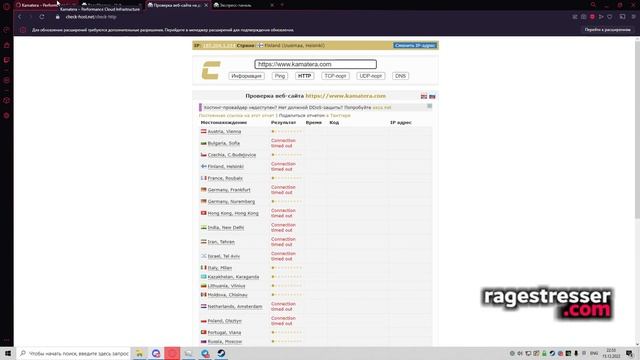This screenshot has height=360, width=640.
Task: Open Opera GX red taskbar icon
Action: click(172, 353)
